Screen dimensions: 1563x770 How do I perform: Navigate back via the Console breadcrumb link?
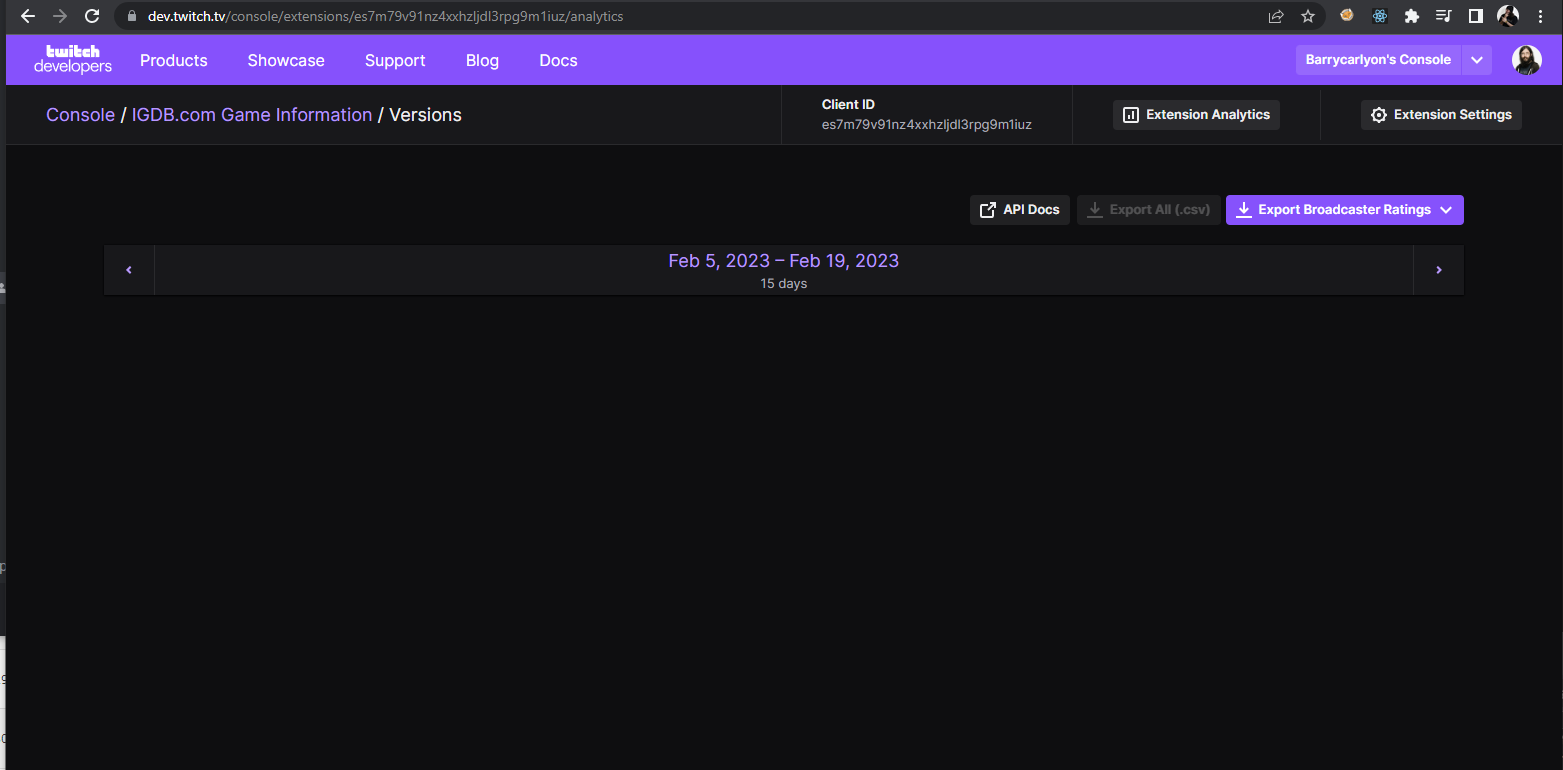pyautogui.click(x=80, y=114)
